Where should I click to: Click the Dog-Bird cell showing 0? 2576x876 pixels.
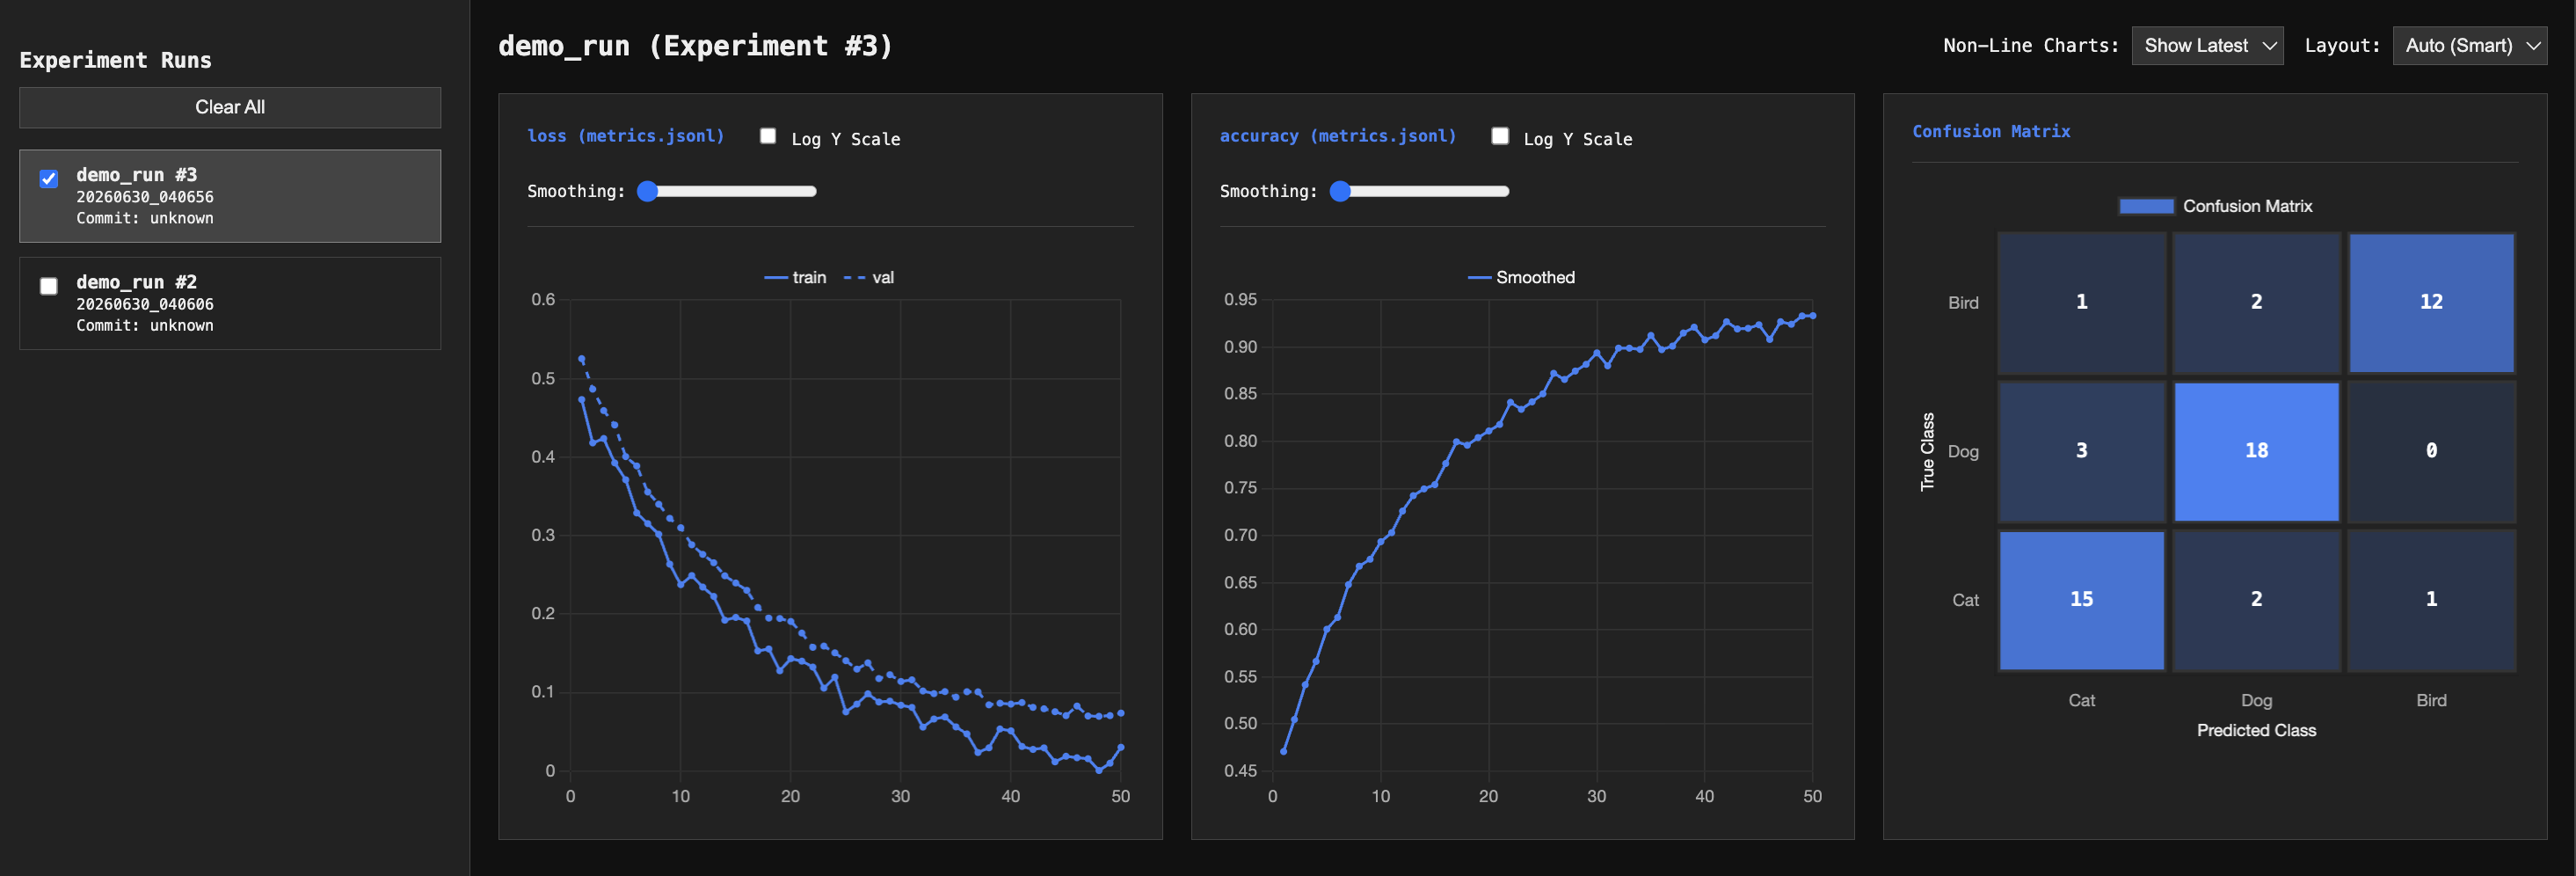coord(2431,451)
